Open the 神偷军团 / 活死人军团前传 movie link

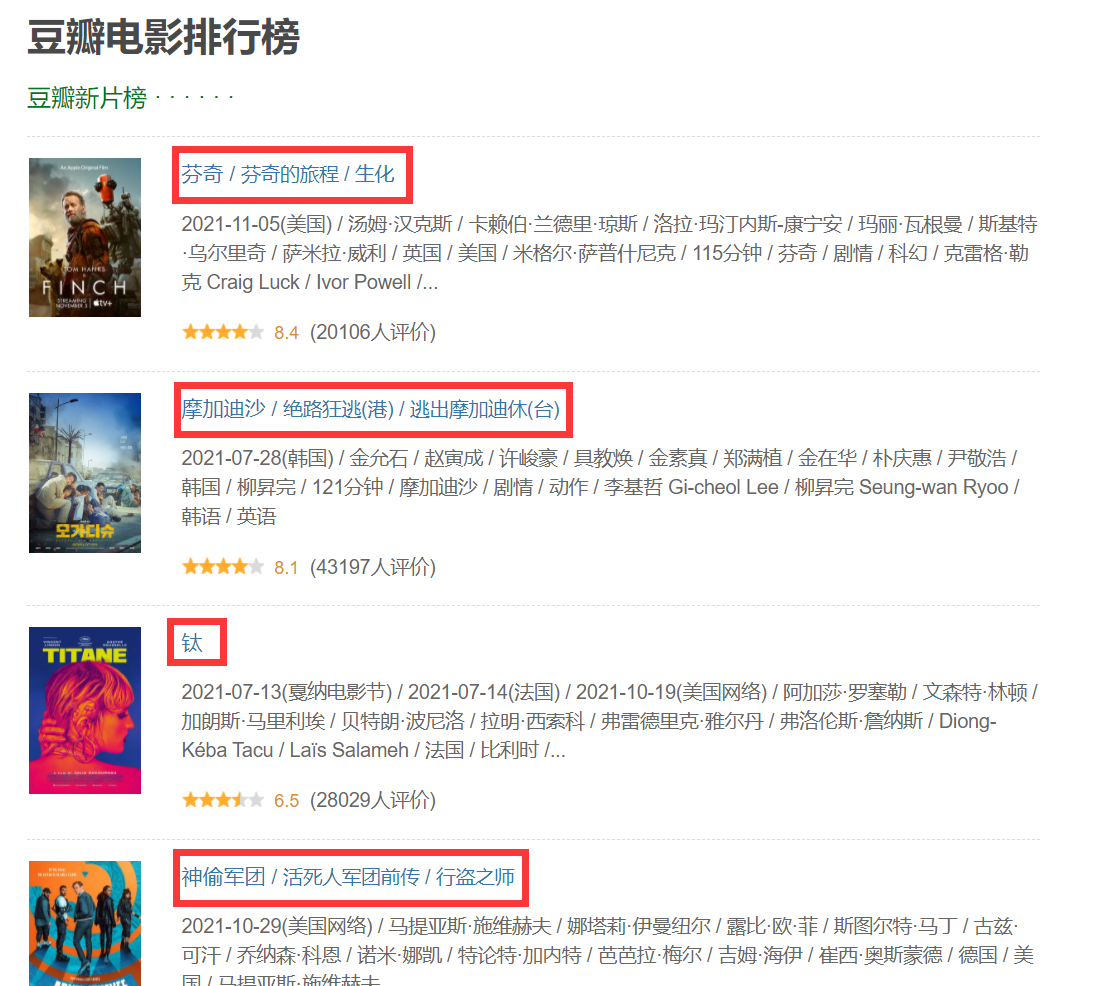348,877
